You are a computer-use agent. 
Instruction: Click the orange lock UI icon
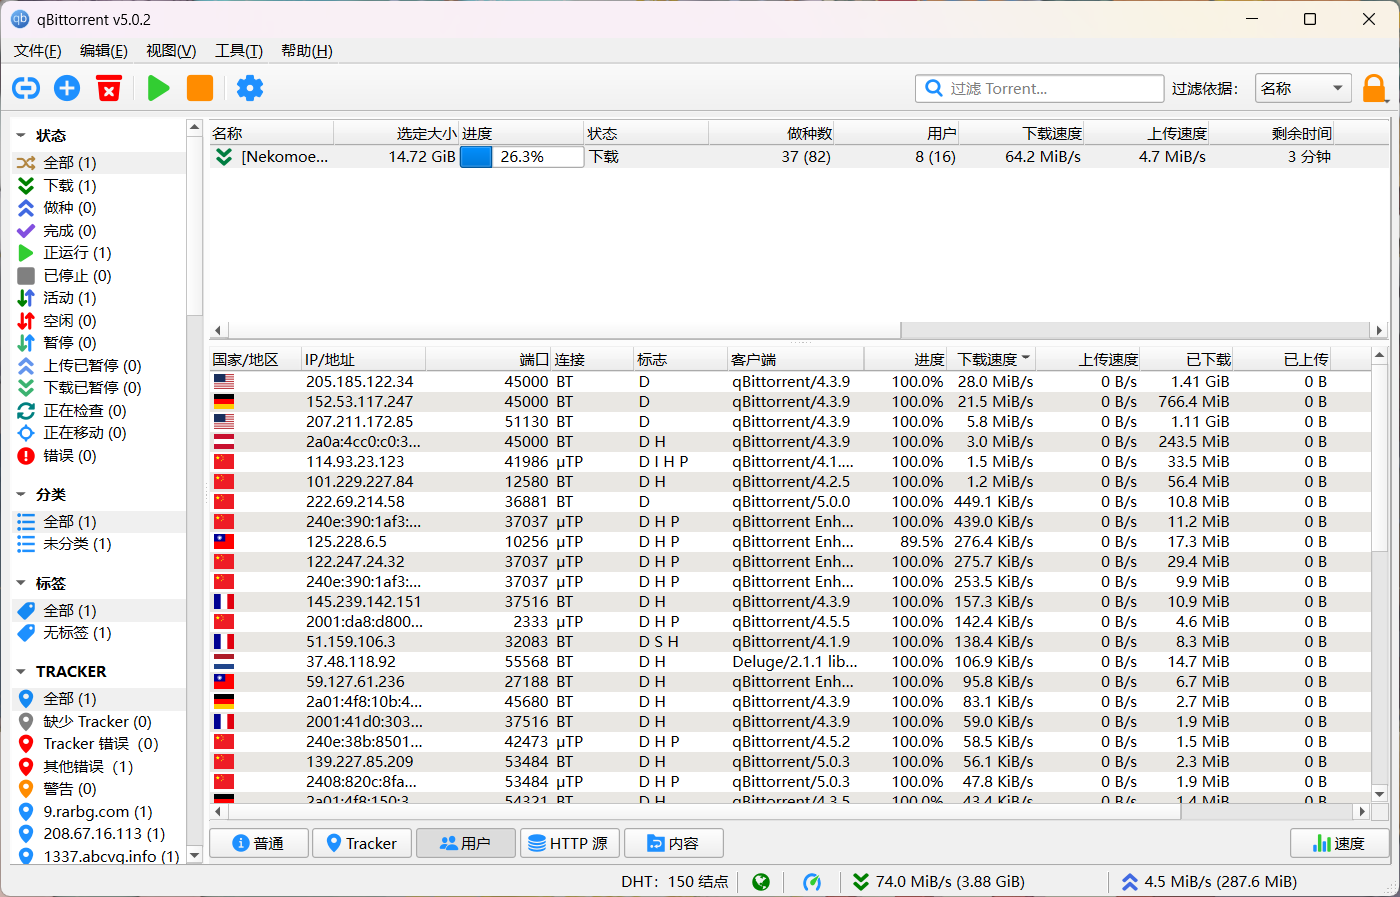coord(1375,88)
